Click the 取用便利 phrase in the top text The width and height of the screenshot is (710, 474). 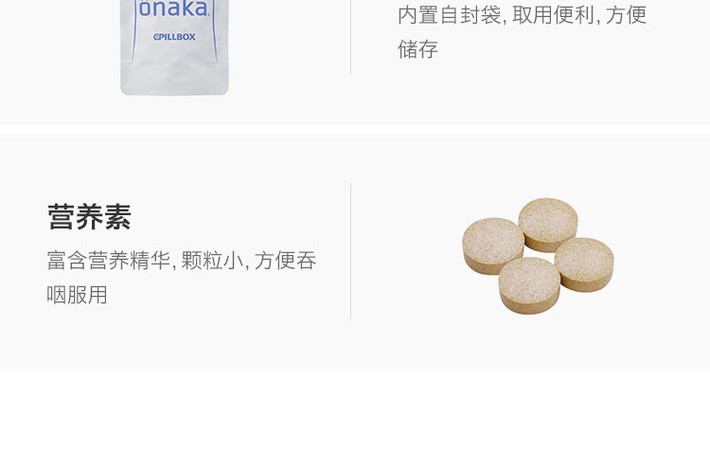coord(553,15)
